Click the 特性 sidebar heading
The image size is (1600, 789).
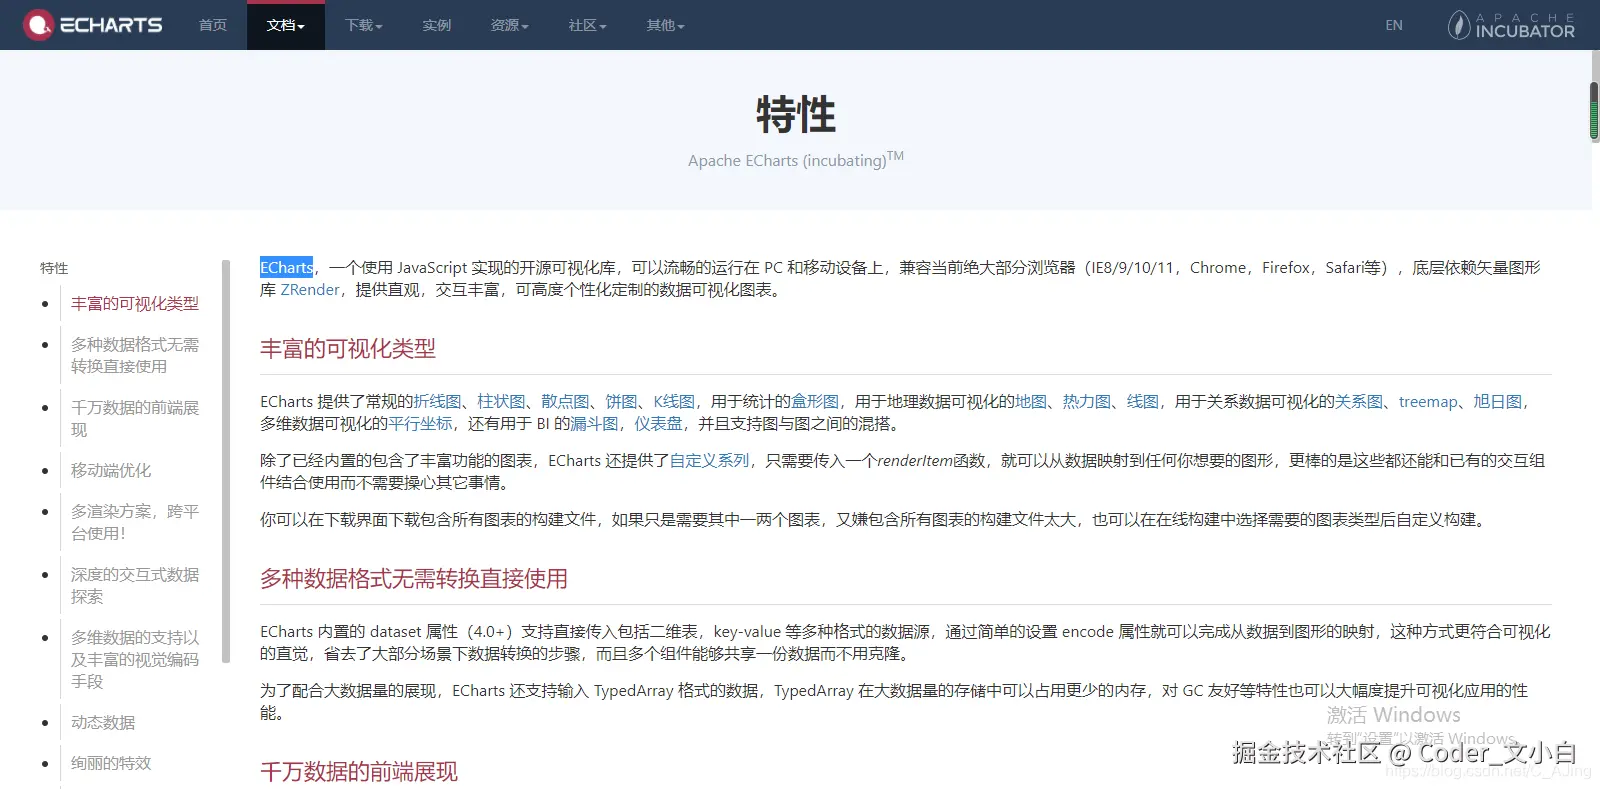click(x=54, y=268)
